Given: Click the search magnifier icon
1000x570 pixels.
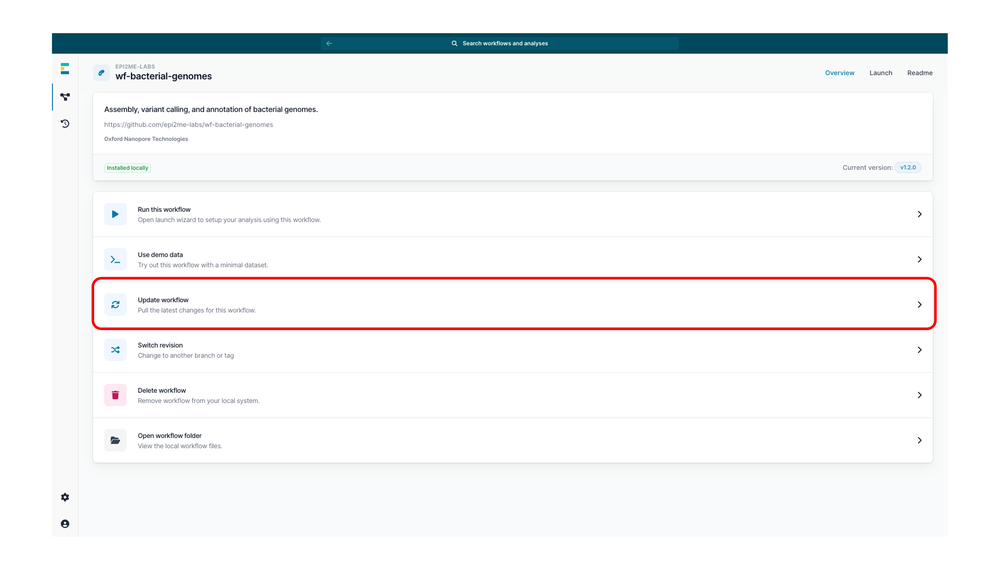Looking at the screenshot, I should click(455, 43).
